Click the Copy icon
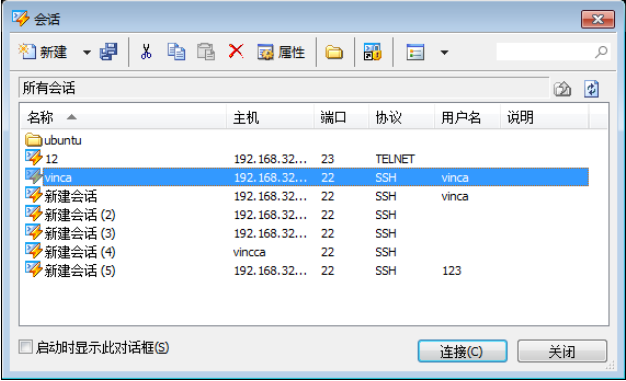The image size is (626, 381). click(176, 52)
